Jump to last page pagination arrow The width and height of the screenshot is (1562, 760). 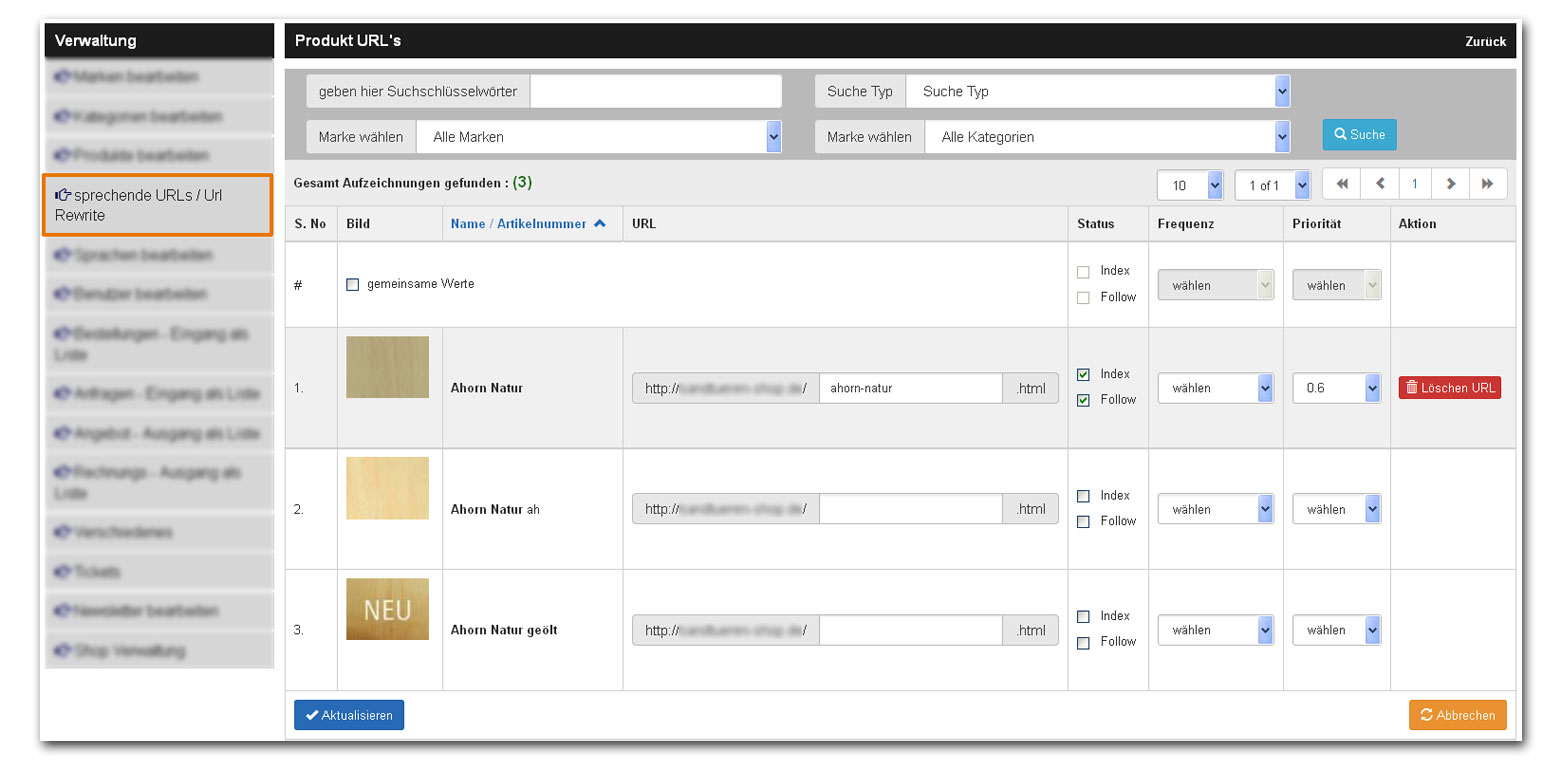pyautogui.click(x=1487, y=184)
